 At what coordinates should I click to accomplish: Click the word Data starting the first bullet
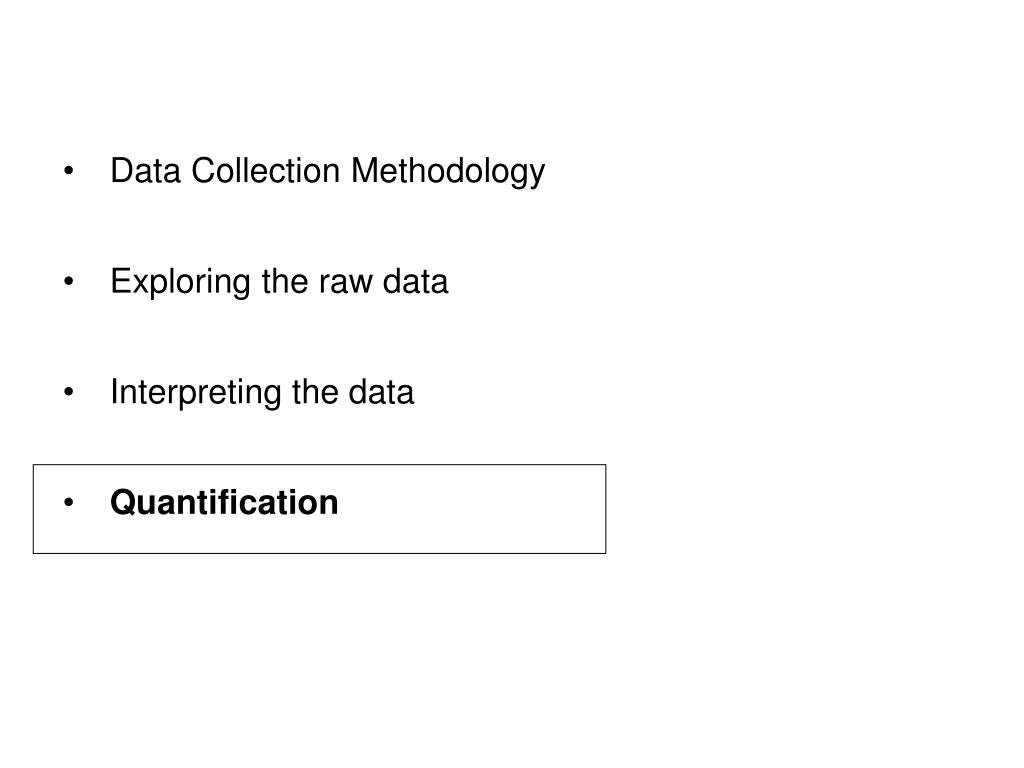(x=146, y=171)
